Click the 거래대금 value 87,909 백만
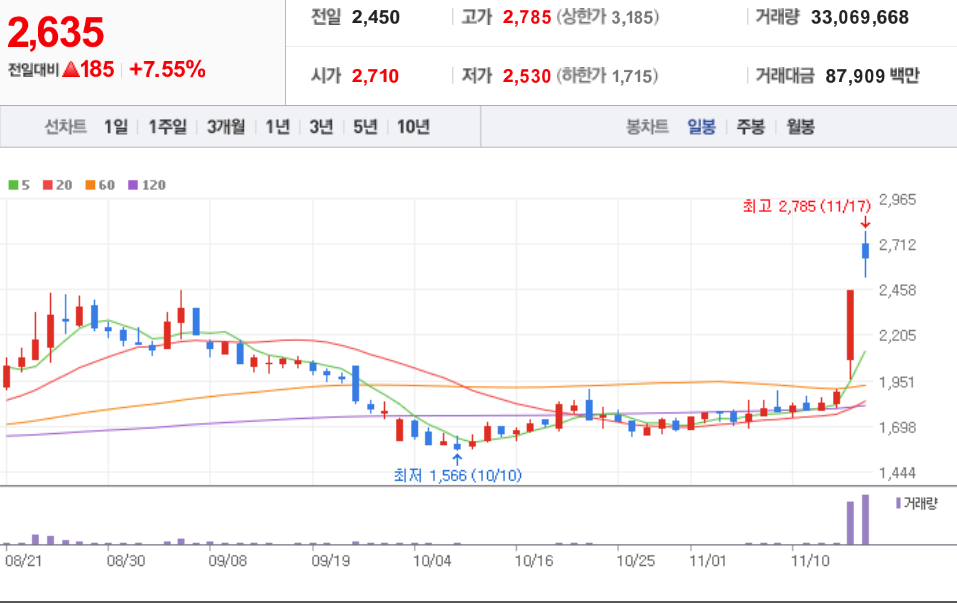The image size is (957, 604). [x=872, y=76]
